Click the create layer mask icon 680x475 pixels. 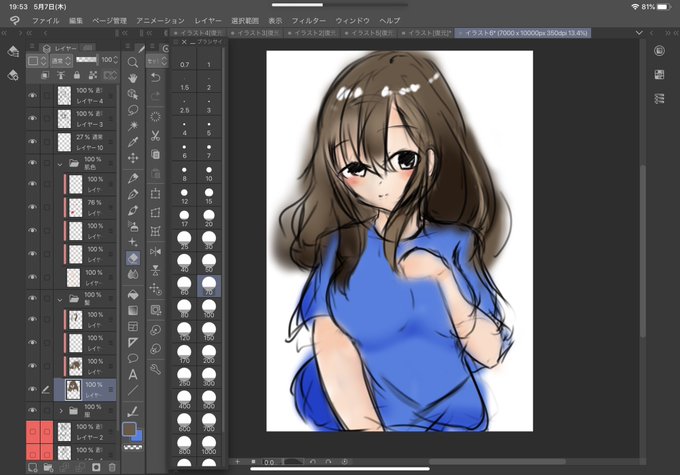click(96, 467)
